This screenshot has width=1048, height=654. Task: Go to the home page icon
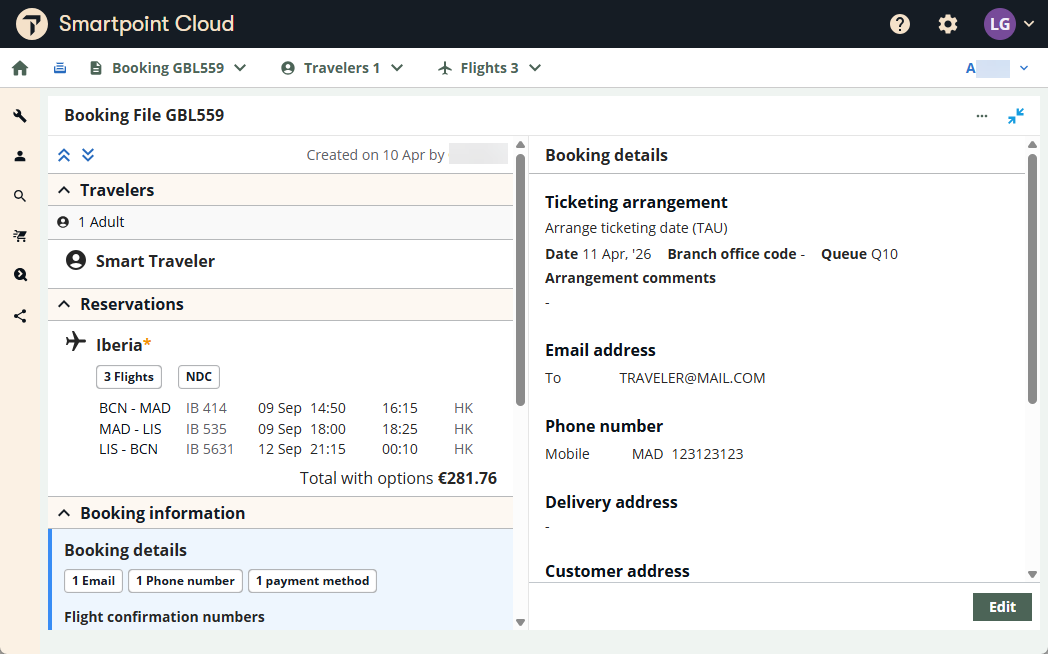coord(20,68)
